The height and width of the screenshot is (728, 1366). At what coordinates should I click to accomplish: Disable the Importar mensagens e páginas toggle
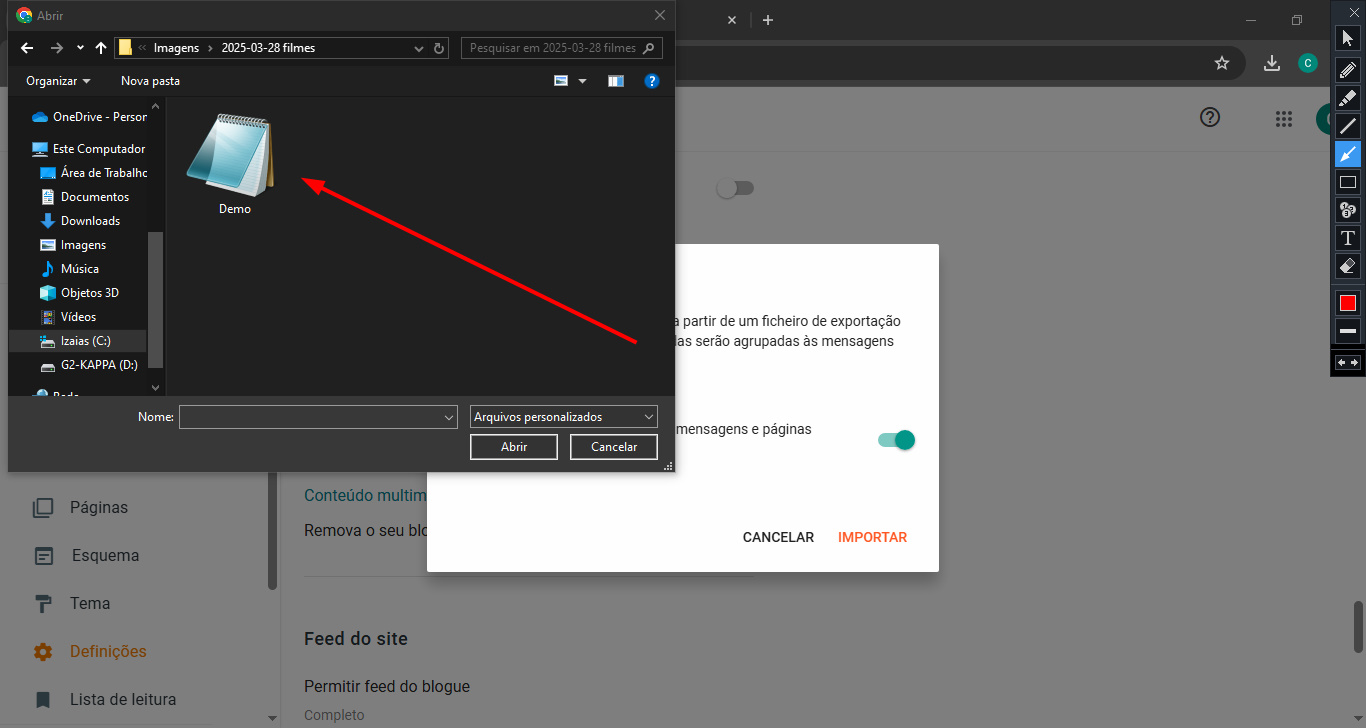pos(895,440)
